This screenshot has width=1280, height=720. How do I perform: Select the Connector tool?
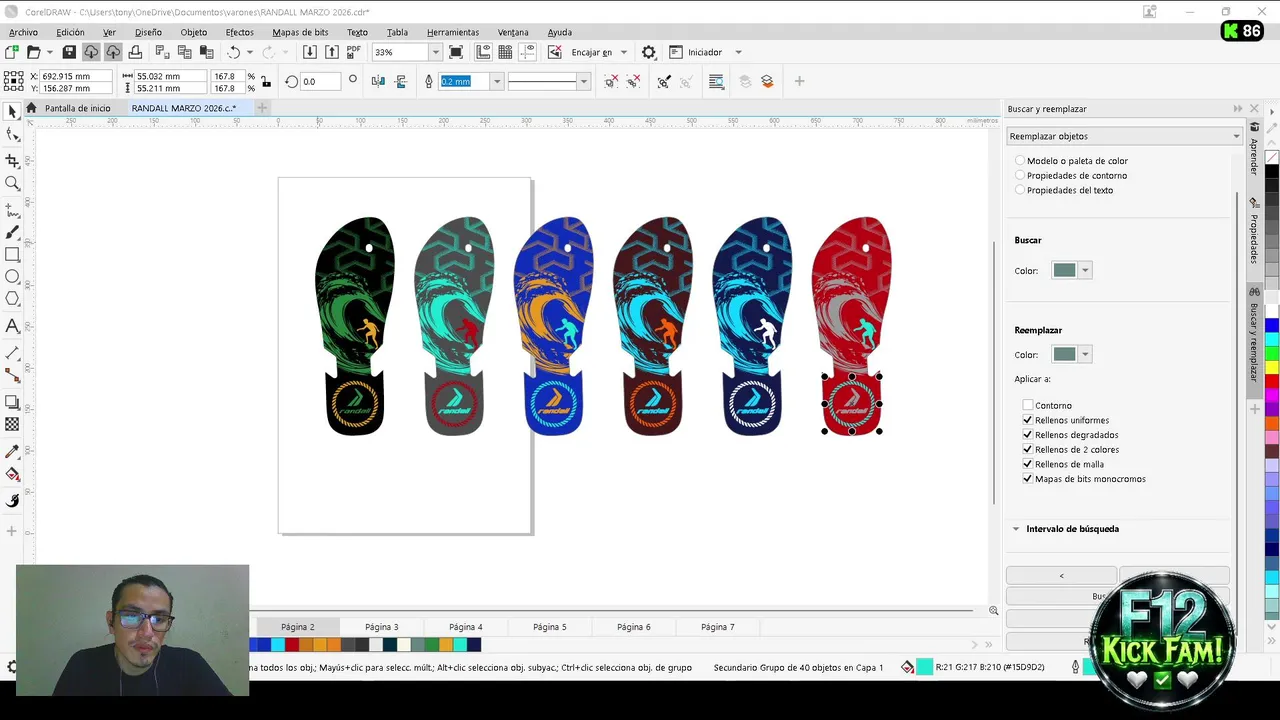tap(12, 375)
